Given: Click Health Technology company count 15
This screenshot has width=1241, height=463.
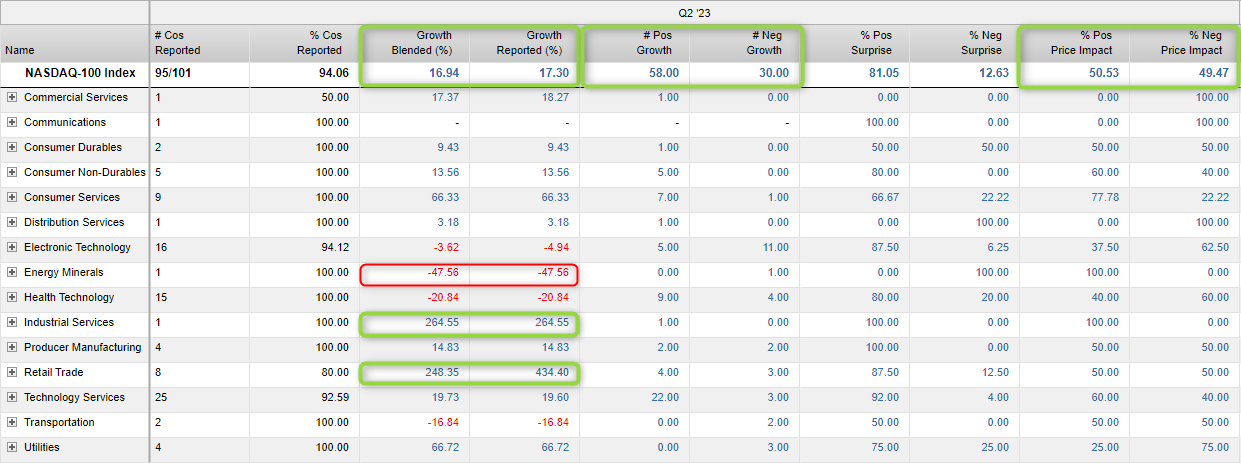Looking at the screenshot, I should click(x=161, y=298).
